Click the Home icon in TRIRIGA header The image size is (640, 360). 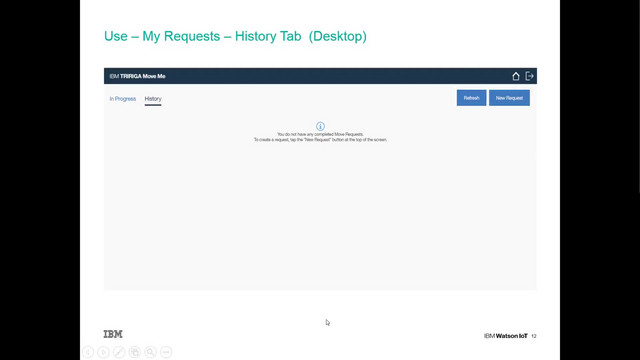(516, 76)
